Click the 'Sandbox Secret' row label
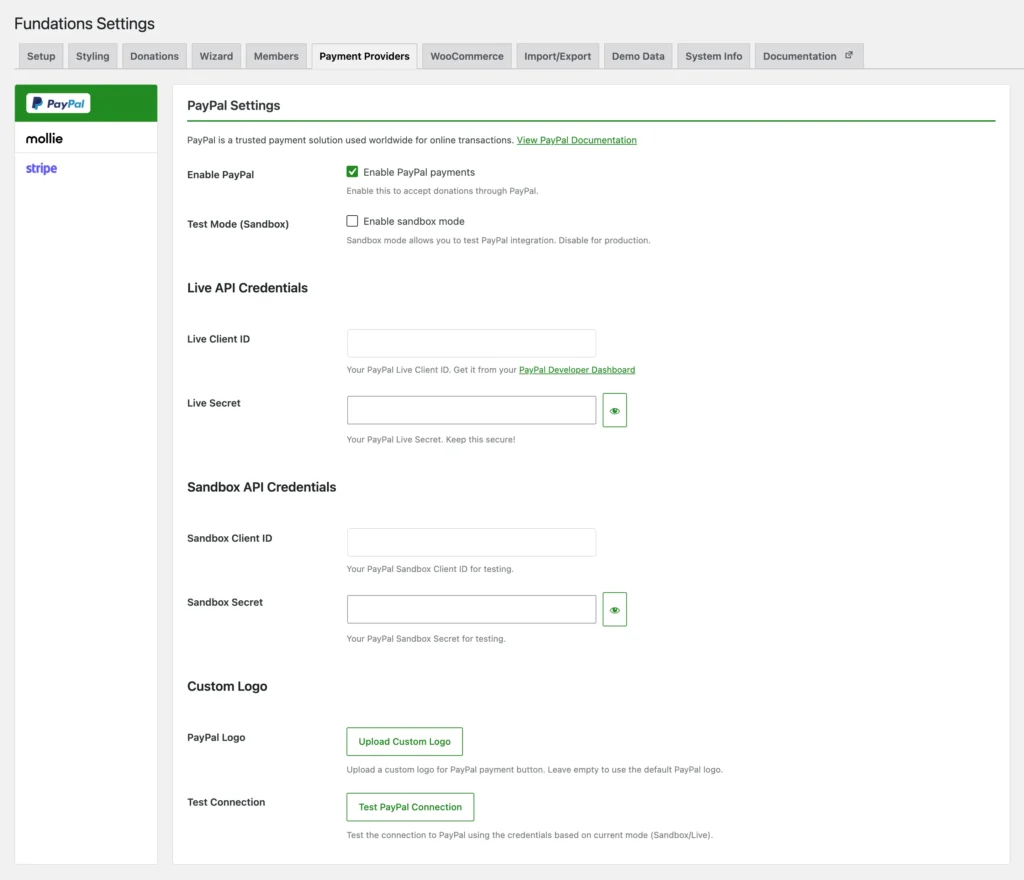This screenshot has height=880, width=1024. pos(225,603)
